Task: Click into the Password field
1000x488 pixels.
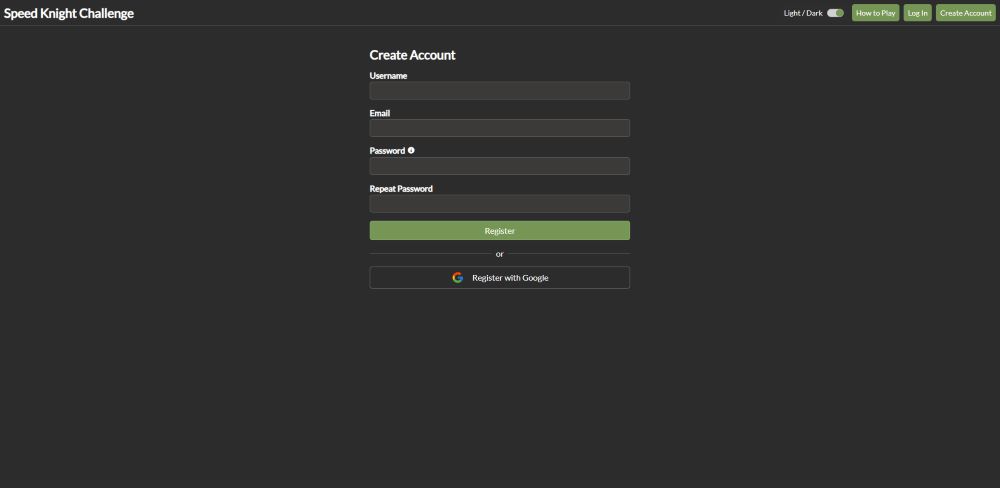Action: pos(499,166)
